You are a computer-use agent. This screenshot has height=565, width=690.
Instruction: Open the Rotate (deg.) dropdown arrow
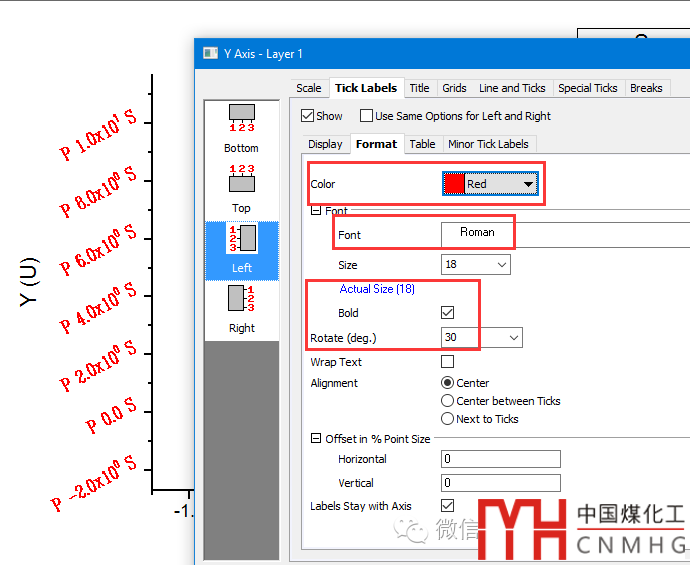tap(513, 338)
